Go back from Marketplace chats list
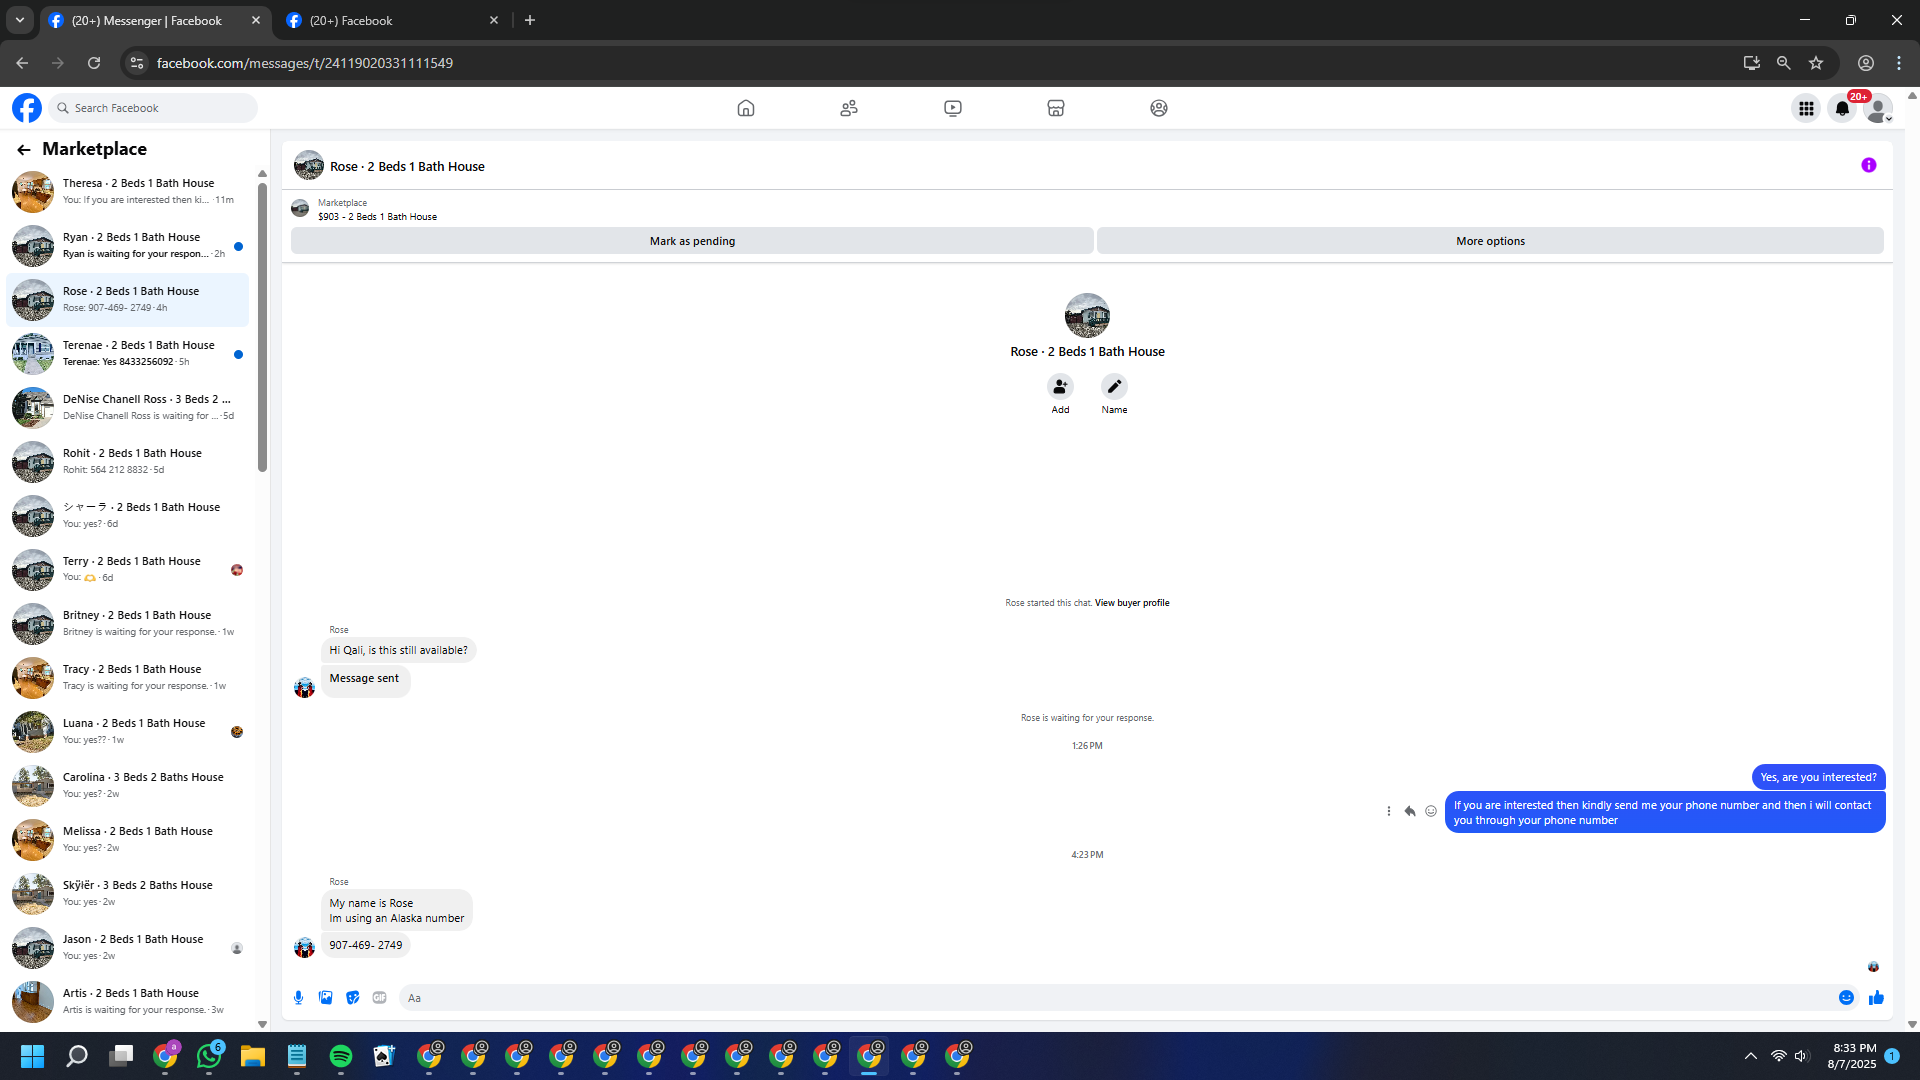 24,149
